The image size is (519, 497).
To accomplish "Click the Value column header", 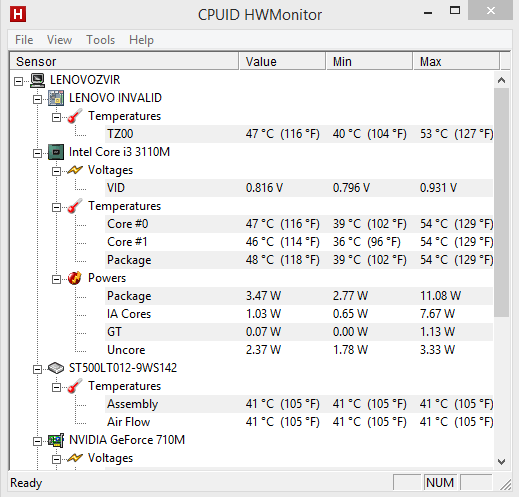I will coord(282,61).
